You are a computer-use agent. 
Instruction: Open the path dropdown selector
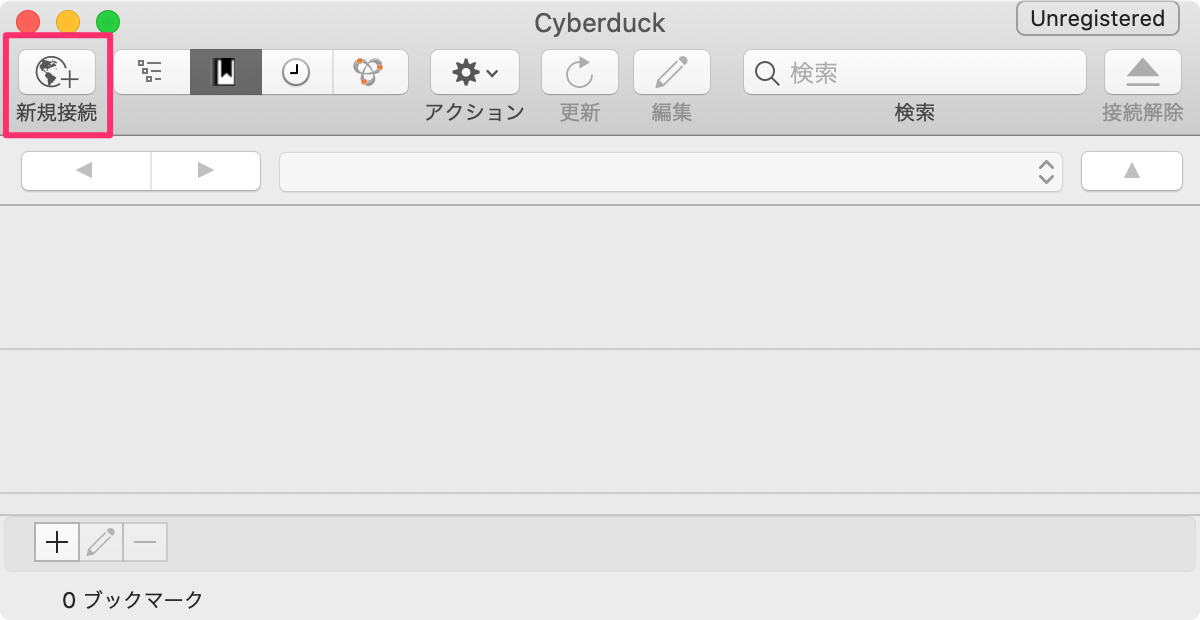pyautogui.click(x=671, y=171)
